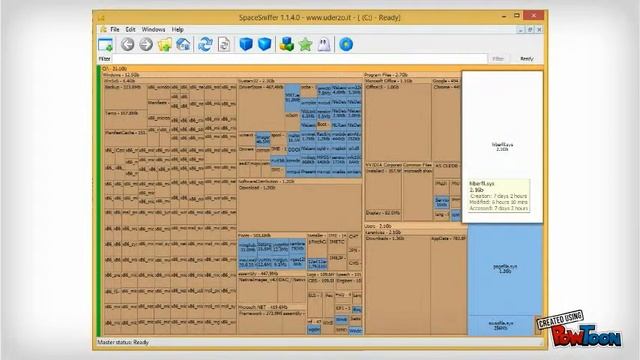
Task: Click the application icon beside File menu
Action: pos(103,29)
